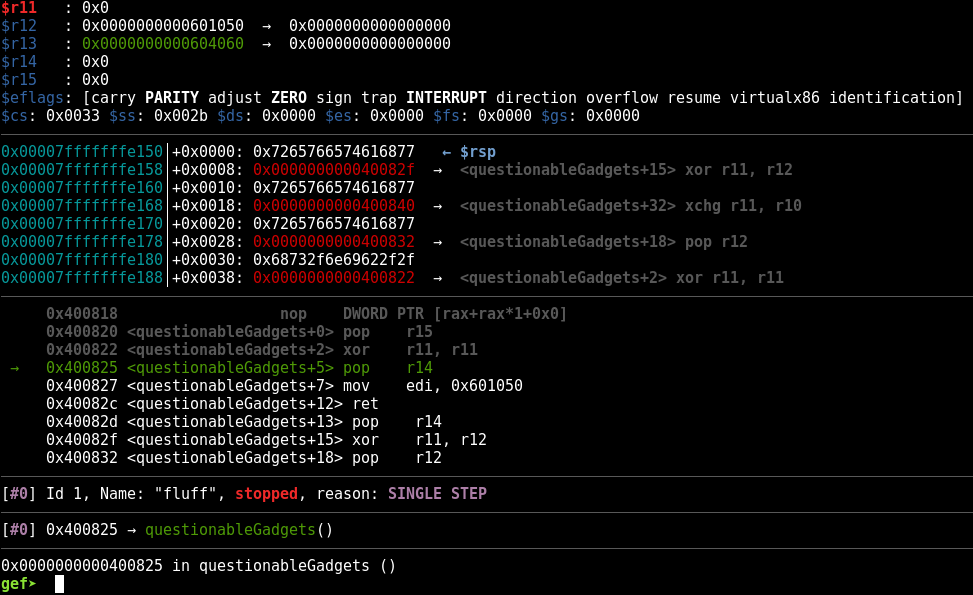Click the bold PARITY flag

[172, 97]
